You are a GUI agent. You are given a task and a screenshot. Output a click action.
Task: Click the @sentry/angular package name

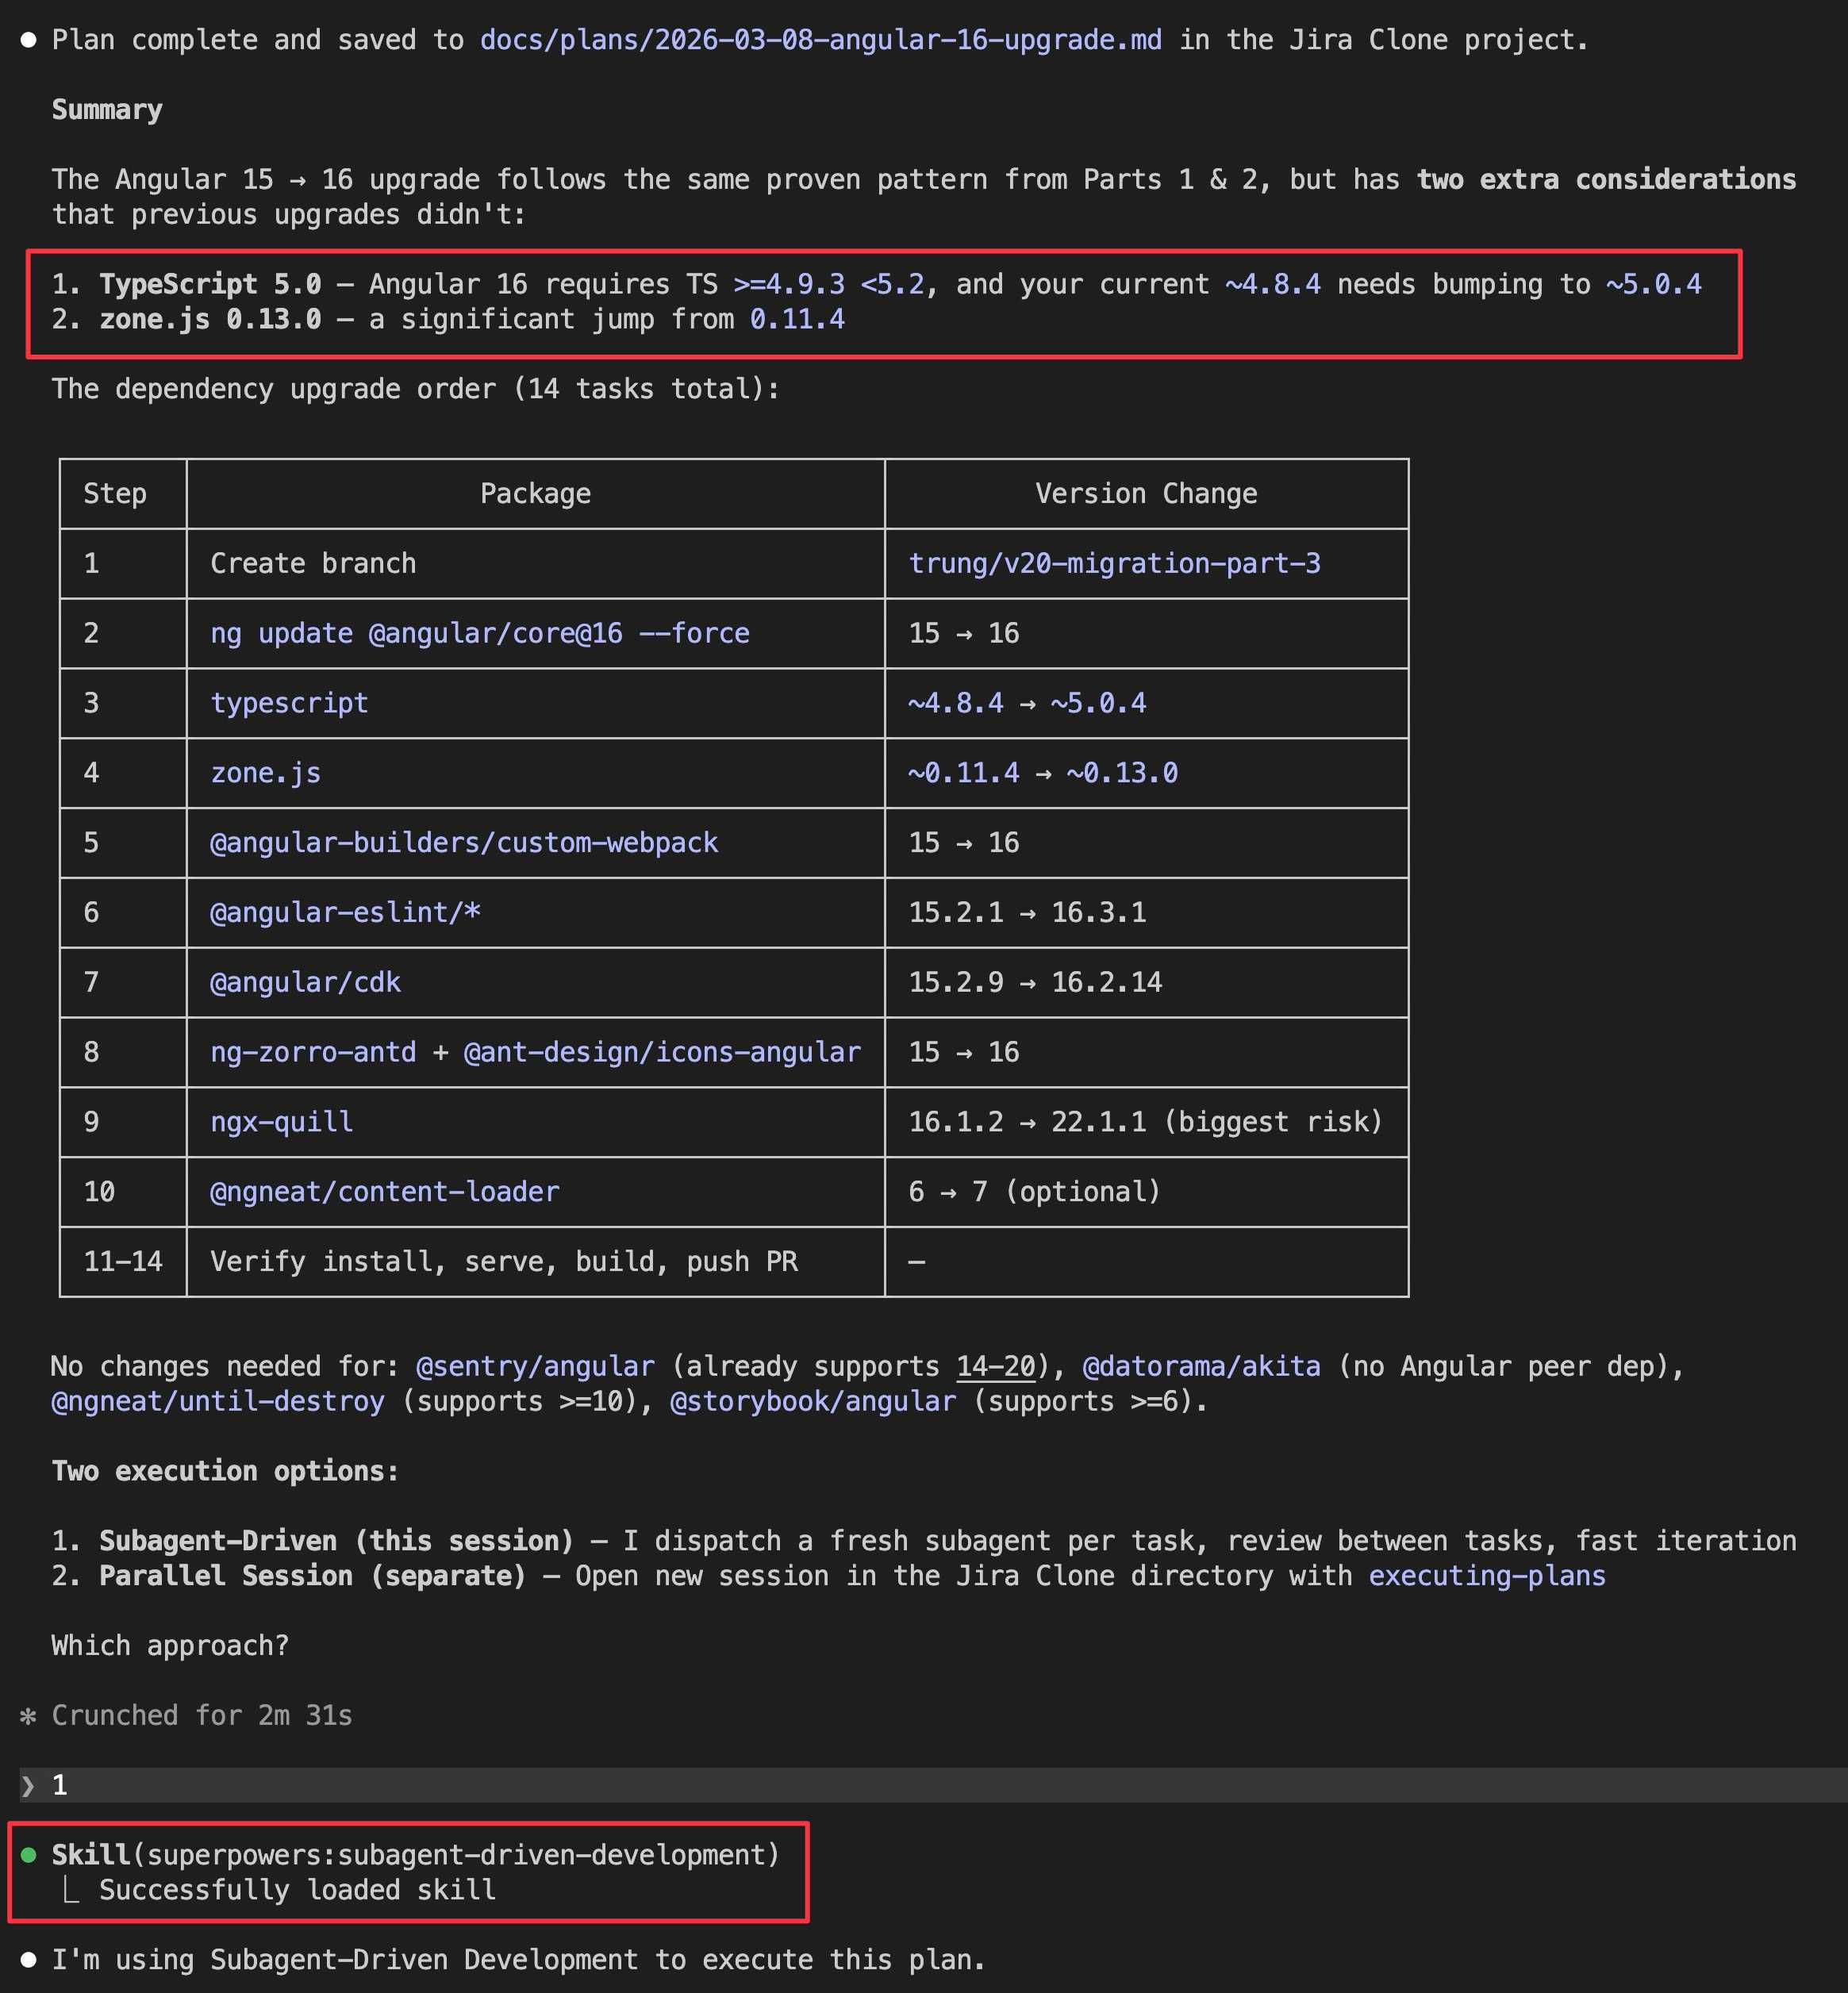point(535,1366)
